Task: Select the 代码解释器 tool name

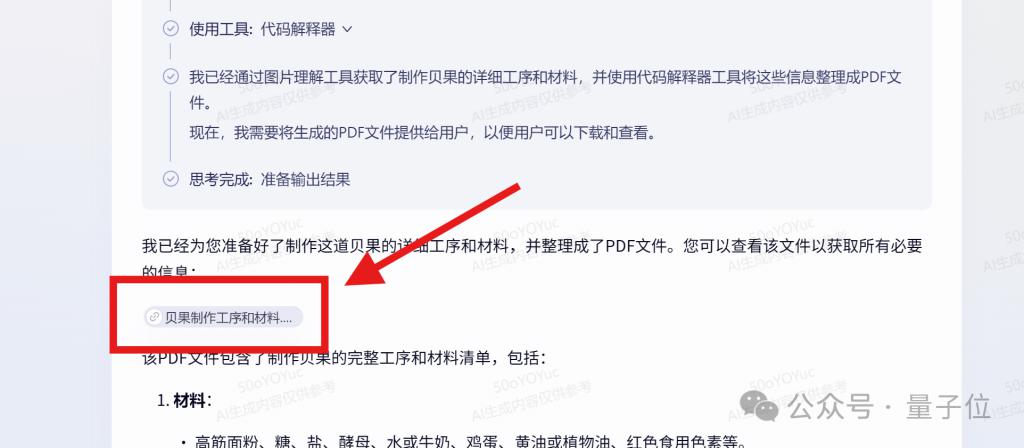Action: click(298, 29)
